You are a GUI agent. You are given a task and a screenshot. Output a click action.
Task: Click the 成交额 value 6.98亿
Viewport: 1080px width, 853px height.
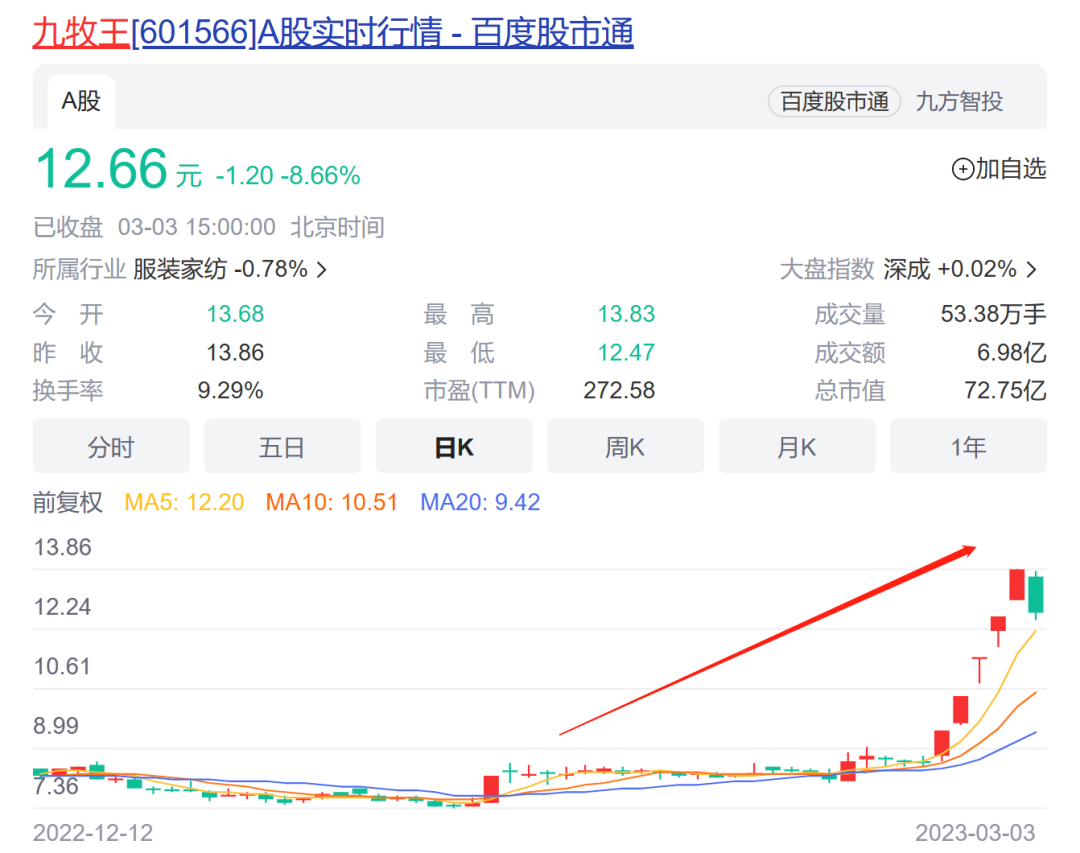point(1012,353)
